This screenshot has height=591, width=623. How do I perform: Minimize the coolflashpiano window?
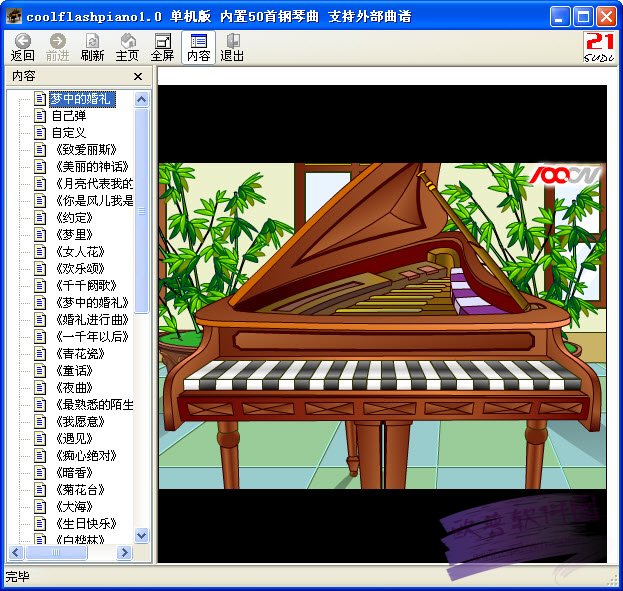coord(559,17)
